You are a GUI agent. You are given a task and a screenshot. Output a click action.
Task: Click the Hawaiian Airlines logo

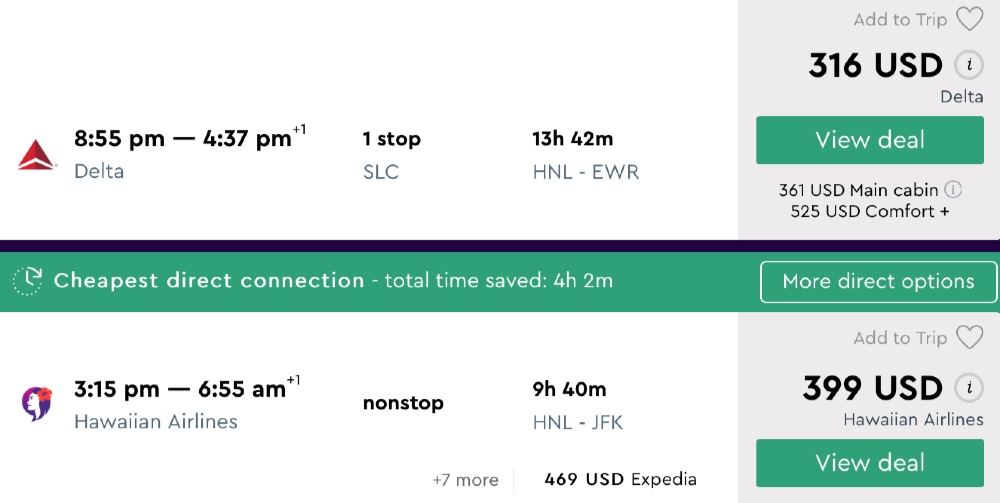tap(37, 404)
